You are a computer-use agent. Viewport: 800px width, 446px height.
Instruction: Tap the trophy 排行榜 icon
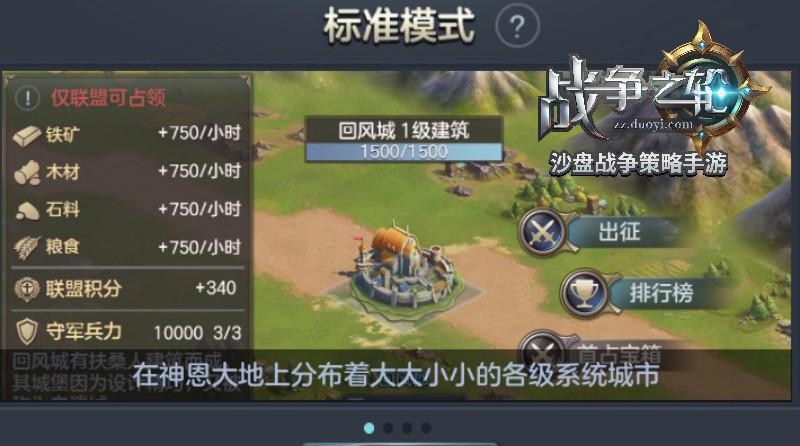tap(585, 293)
